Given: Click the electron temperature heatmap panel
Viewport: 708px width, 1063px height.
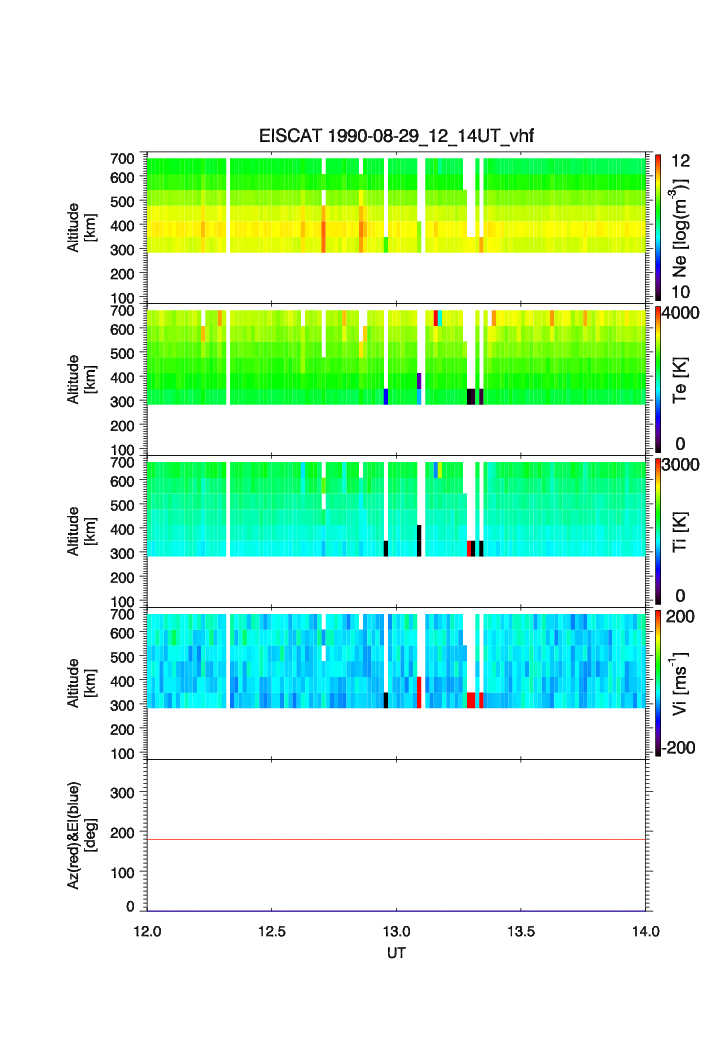Looking at the screenshot, I should click(x=396, y=380).
